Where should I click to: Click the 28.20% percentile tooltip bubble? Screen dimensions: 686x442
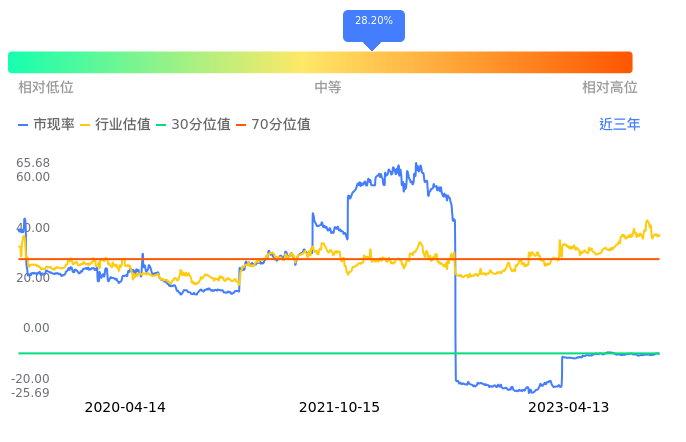[373, 22]
